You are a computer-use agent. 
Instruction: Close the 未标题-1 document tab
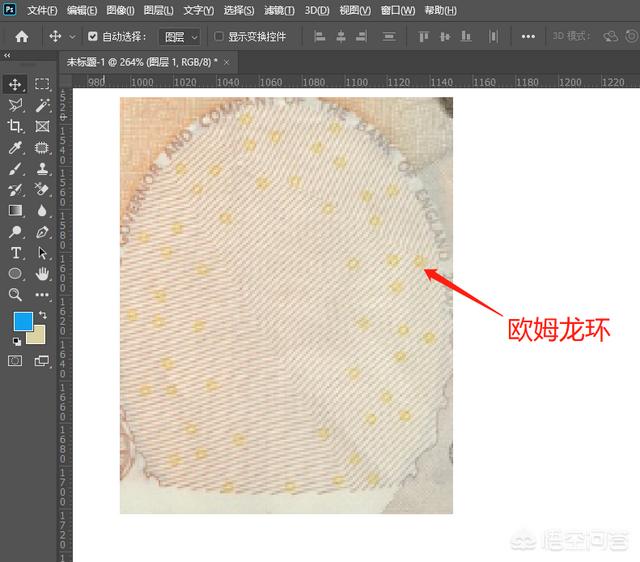[x=227, y=62]
